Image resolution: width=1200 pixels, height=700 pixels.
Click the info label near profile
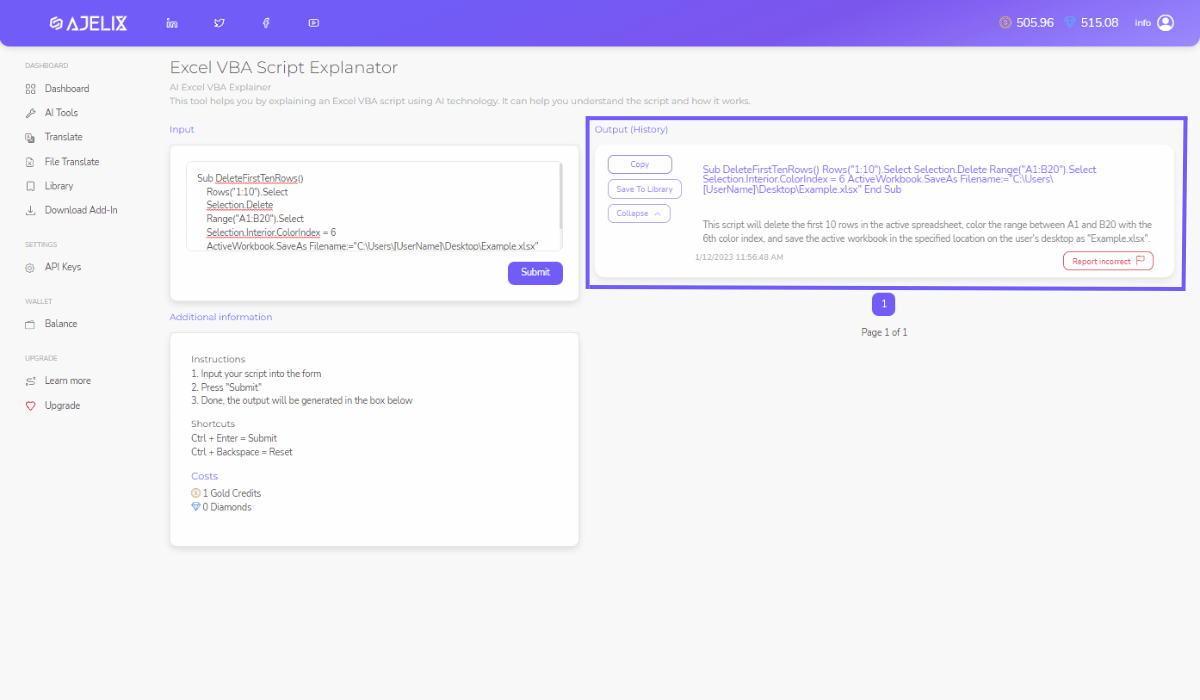[x=1143, y=23]
